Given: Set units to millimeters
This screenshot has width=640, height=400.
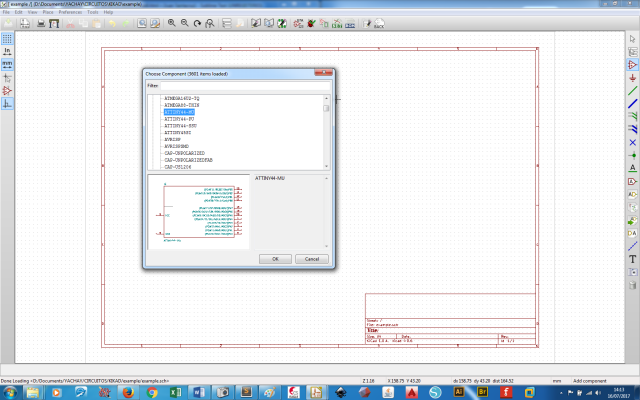Looking at the screenshot, I should coord(7,64).
